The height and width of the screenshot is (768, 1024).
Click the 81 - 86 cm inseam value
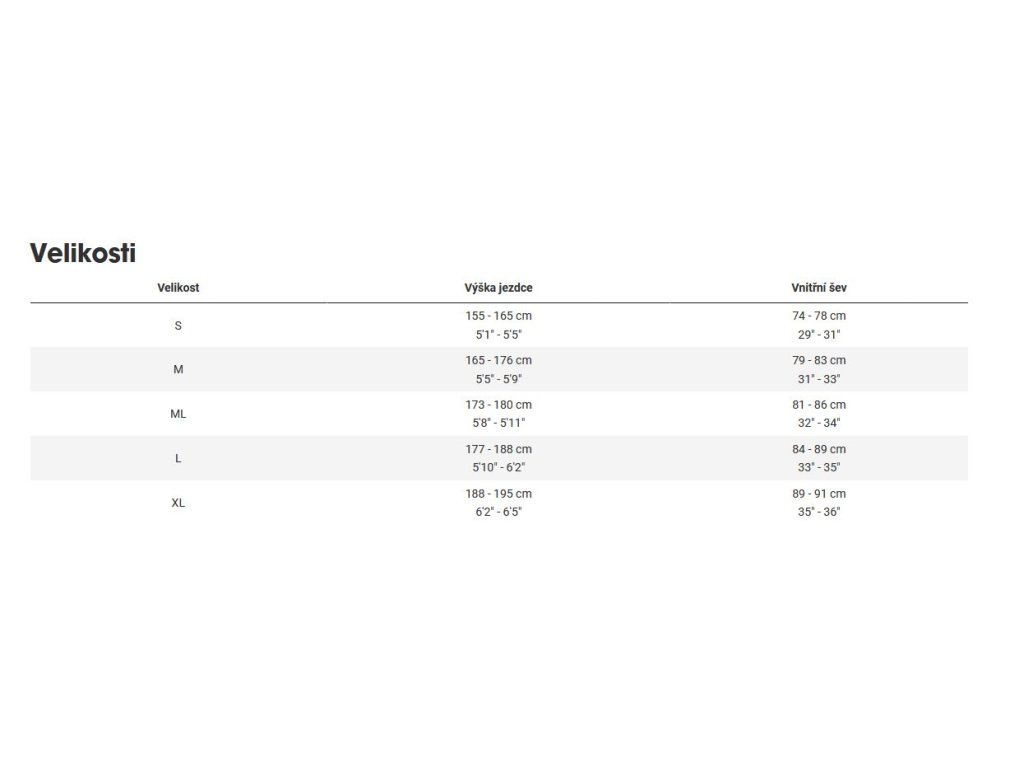(x=818, y=405)
